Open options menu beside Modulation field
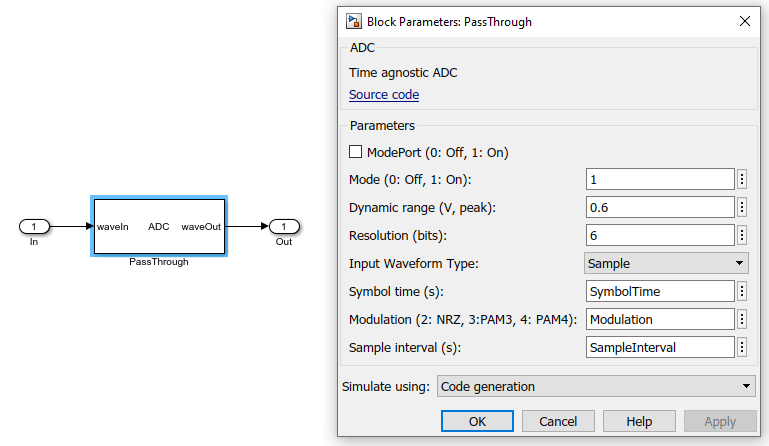The width and height of the screenshot is (769, 446). click(x=742, y=319)
